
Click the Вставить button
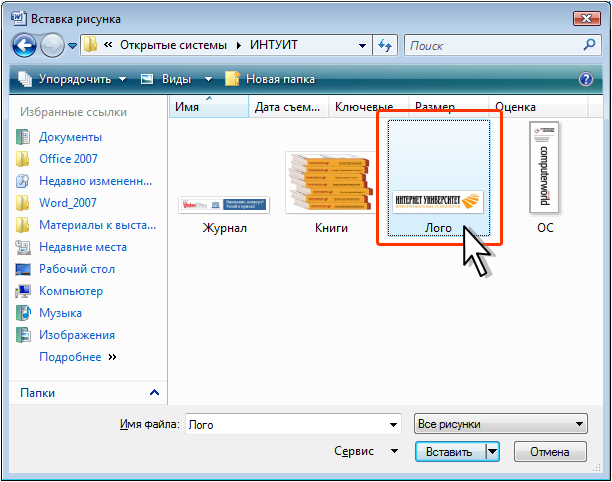click(450, 452)
